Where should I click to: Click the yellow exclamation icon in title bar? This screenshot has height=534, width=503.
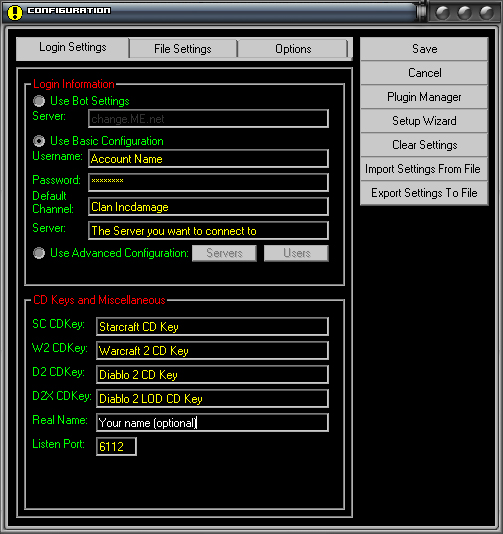[x=15, y=12]
